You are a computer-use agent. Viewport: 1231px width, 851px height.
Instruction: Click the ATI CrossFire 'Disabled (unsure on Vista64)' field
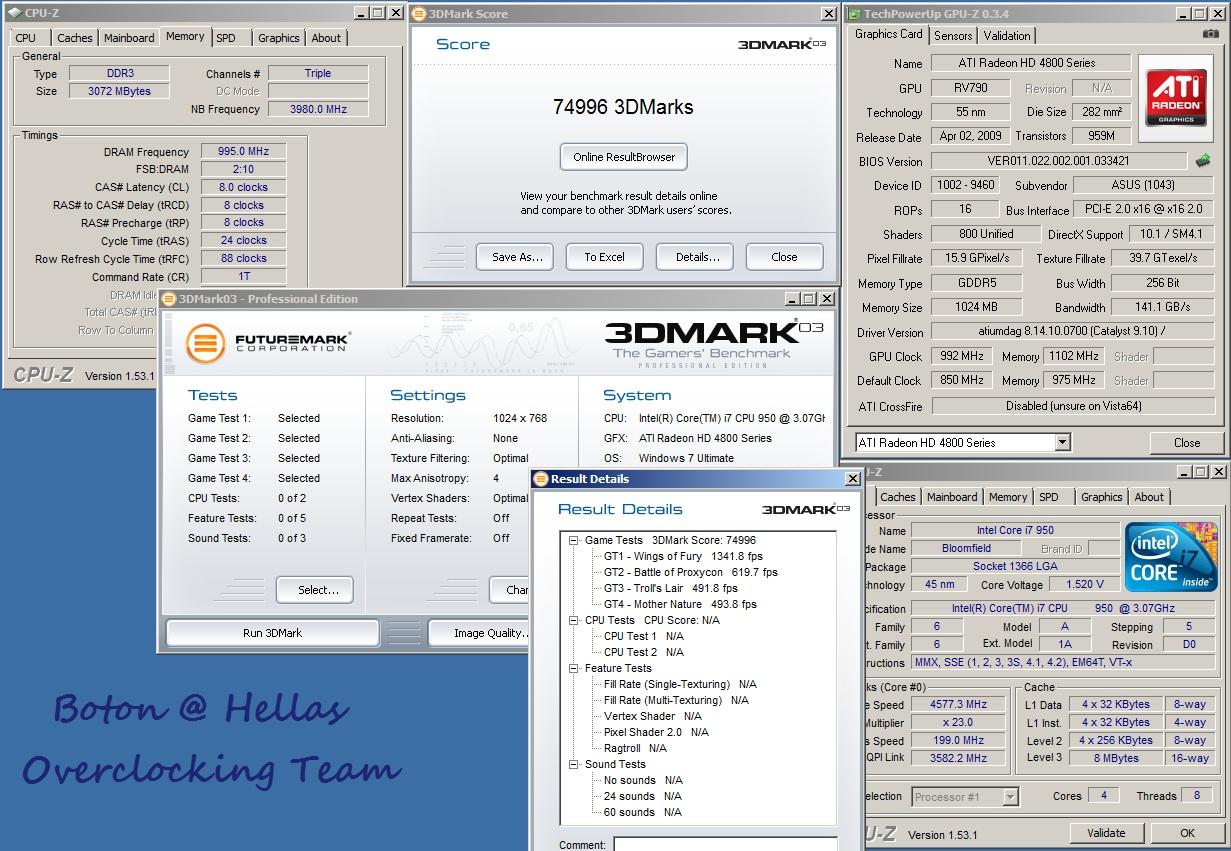click(x=1071, y=406)
